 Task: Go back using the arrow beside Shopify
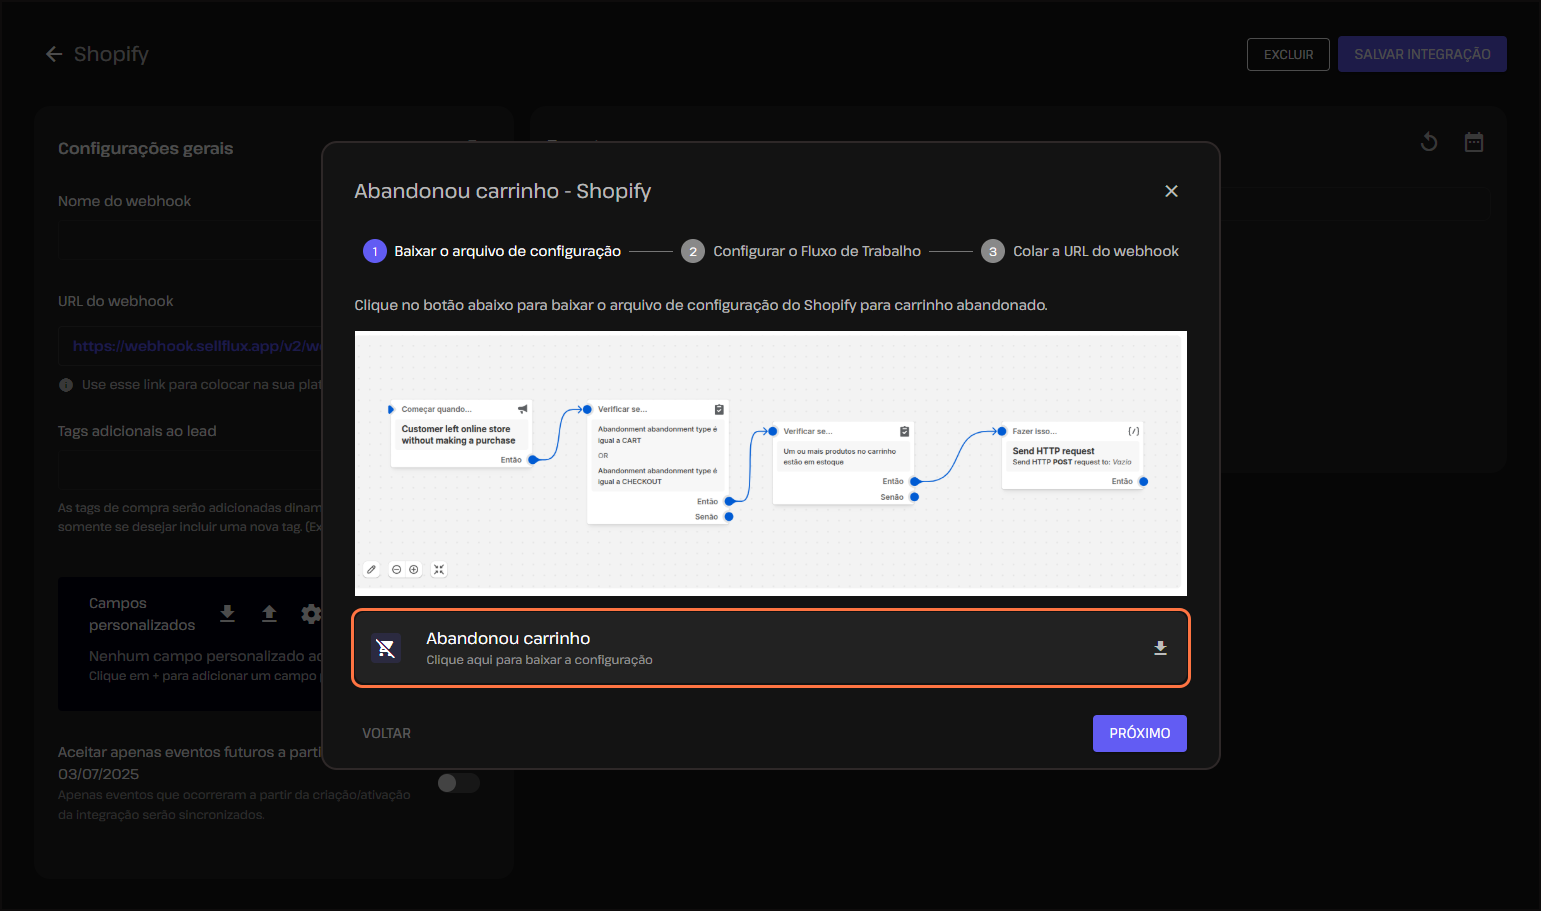click(x=54, y=54)
